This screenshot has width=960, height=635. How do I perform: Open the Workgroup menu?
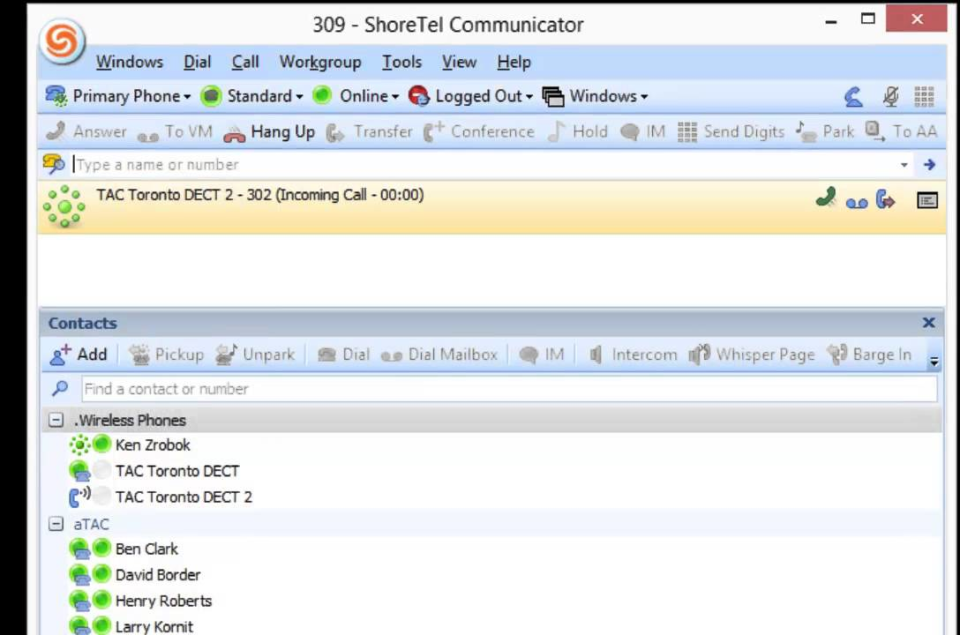[x=320, y=62]
